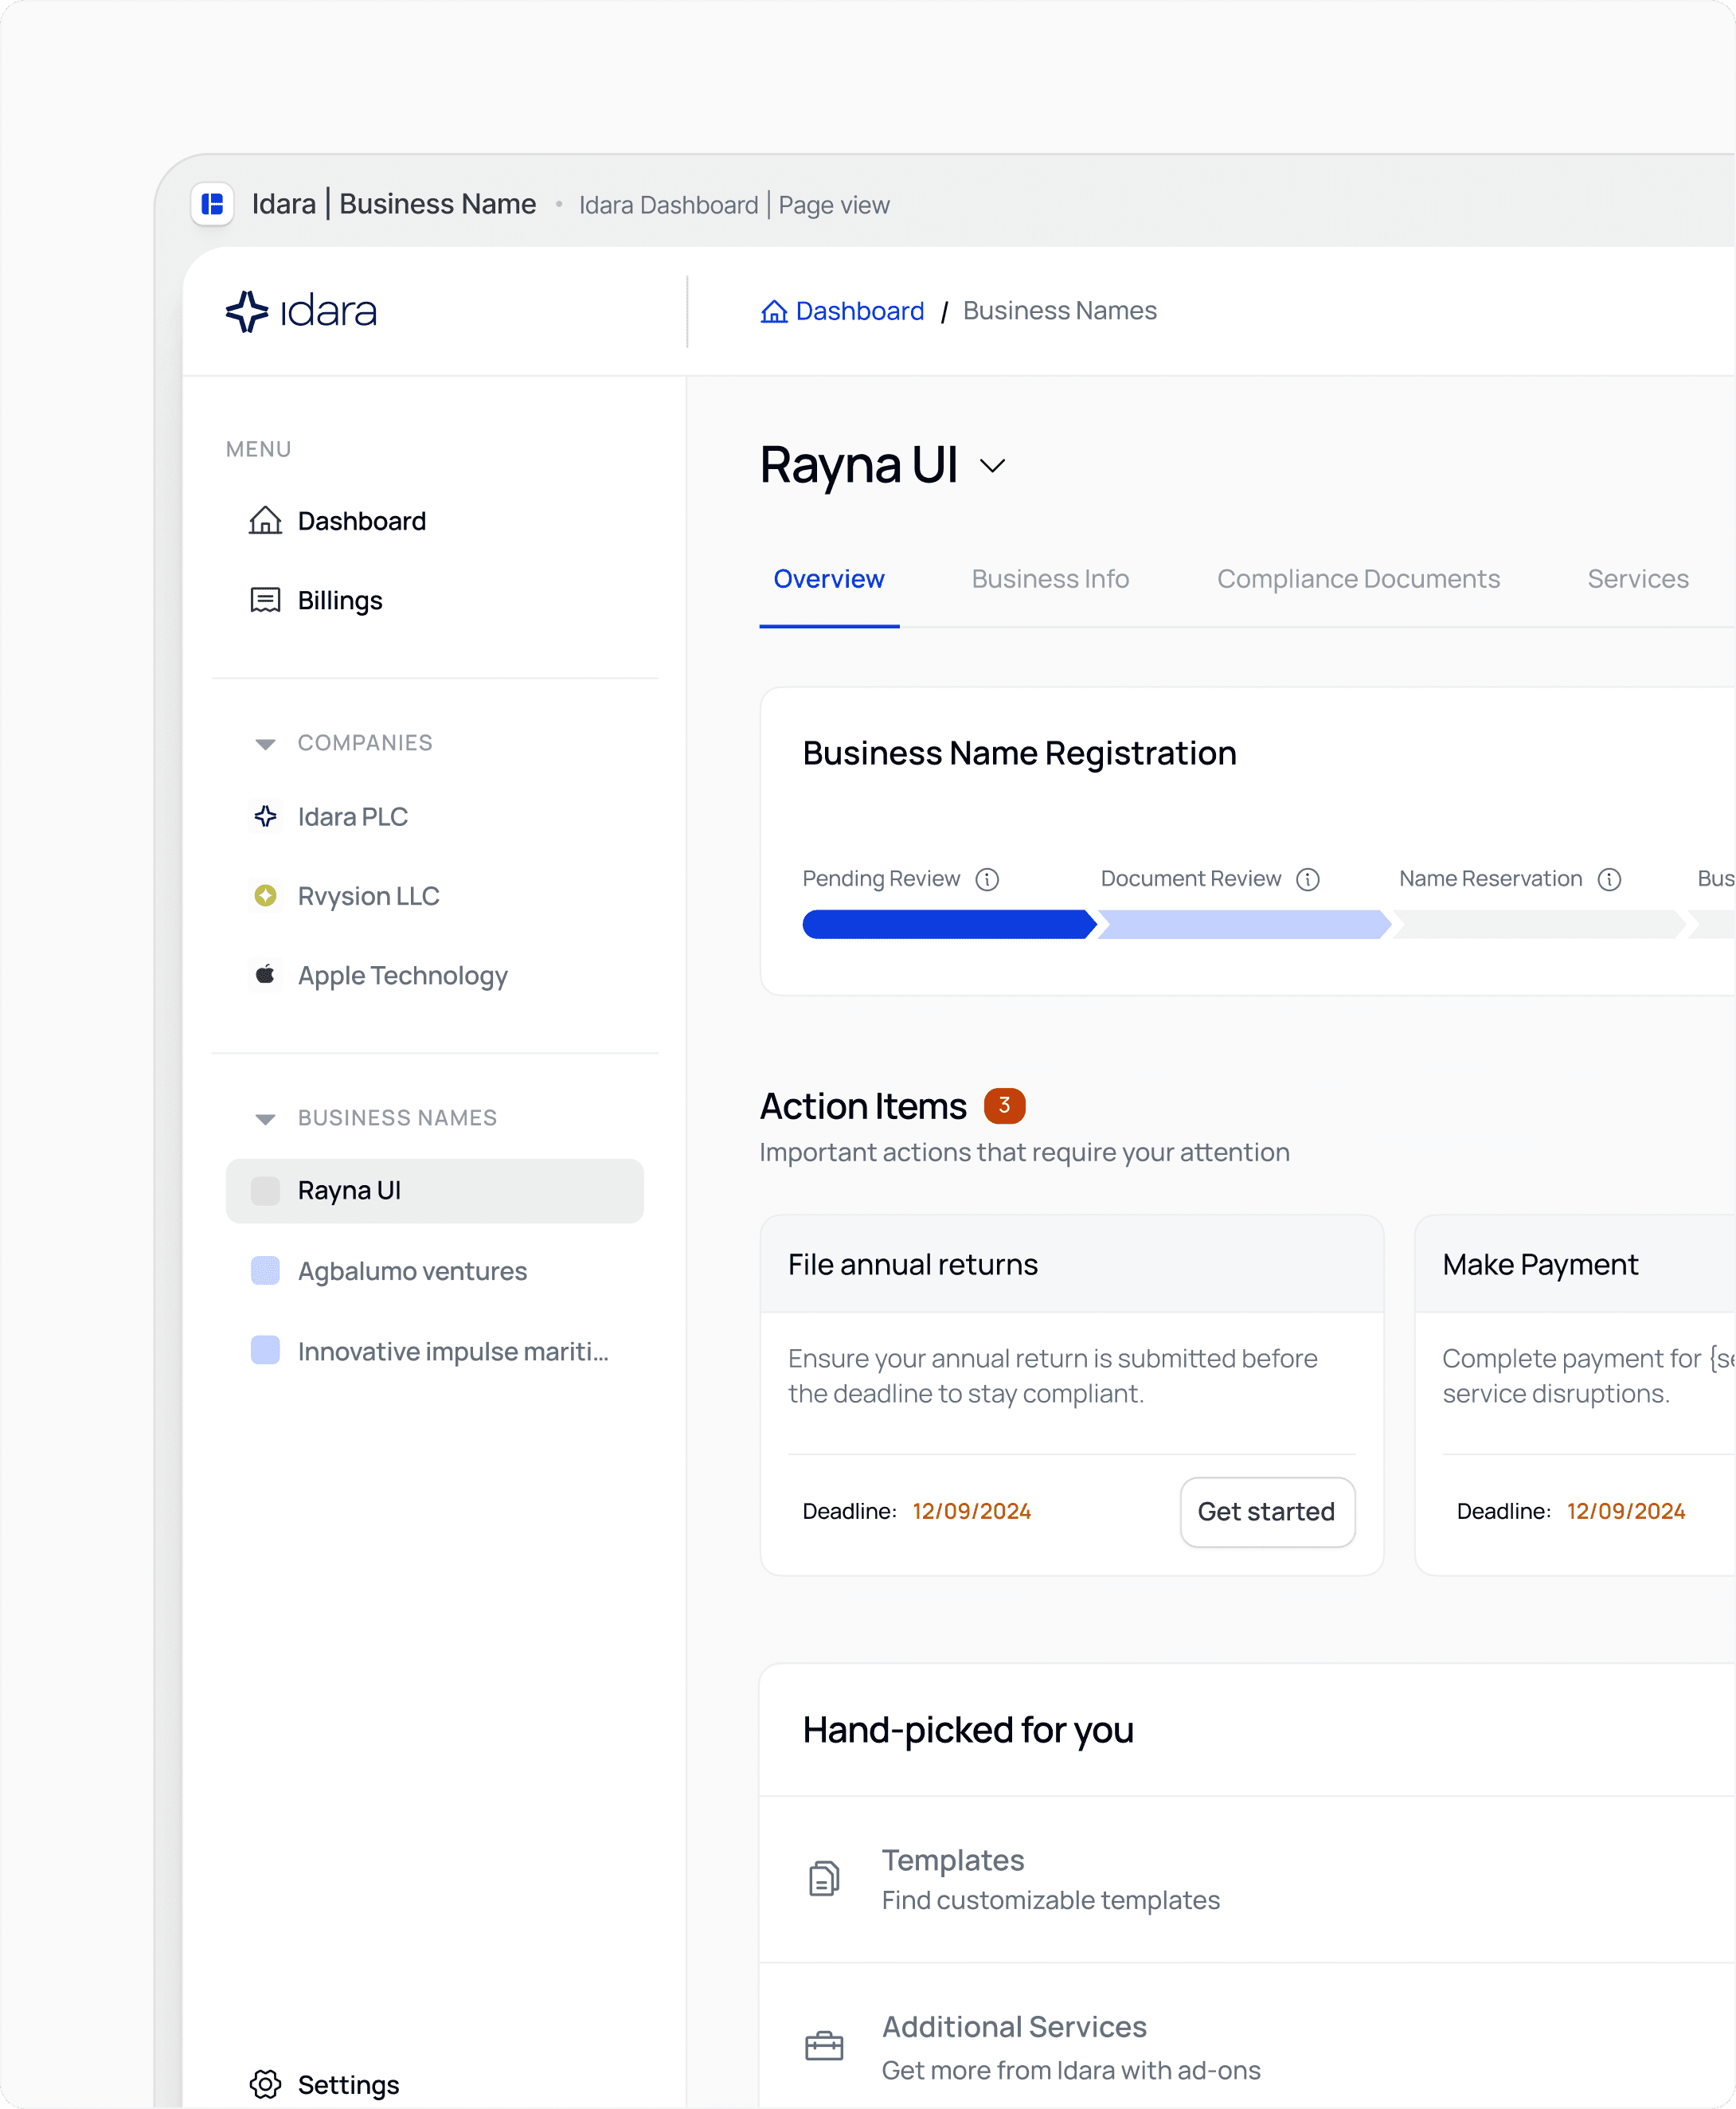The height and width of the screenshot is (2109, 1736).
Task: Click the Idara logo in header
Action: pos(301,312)
